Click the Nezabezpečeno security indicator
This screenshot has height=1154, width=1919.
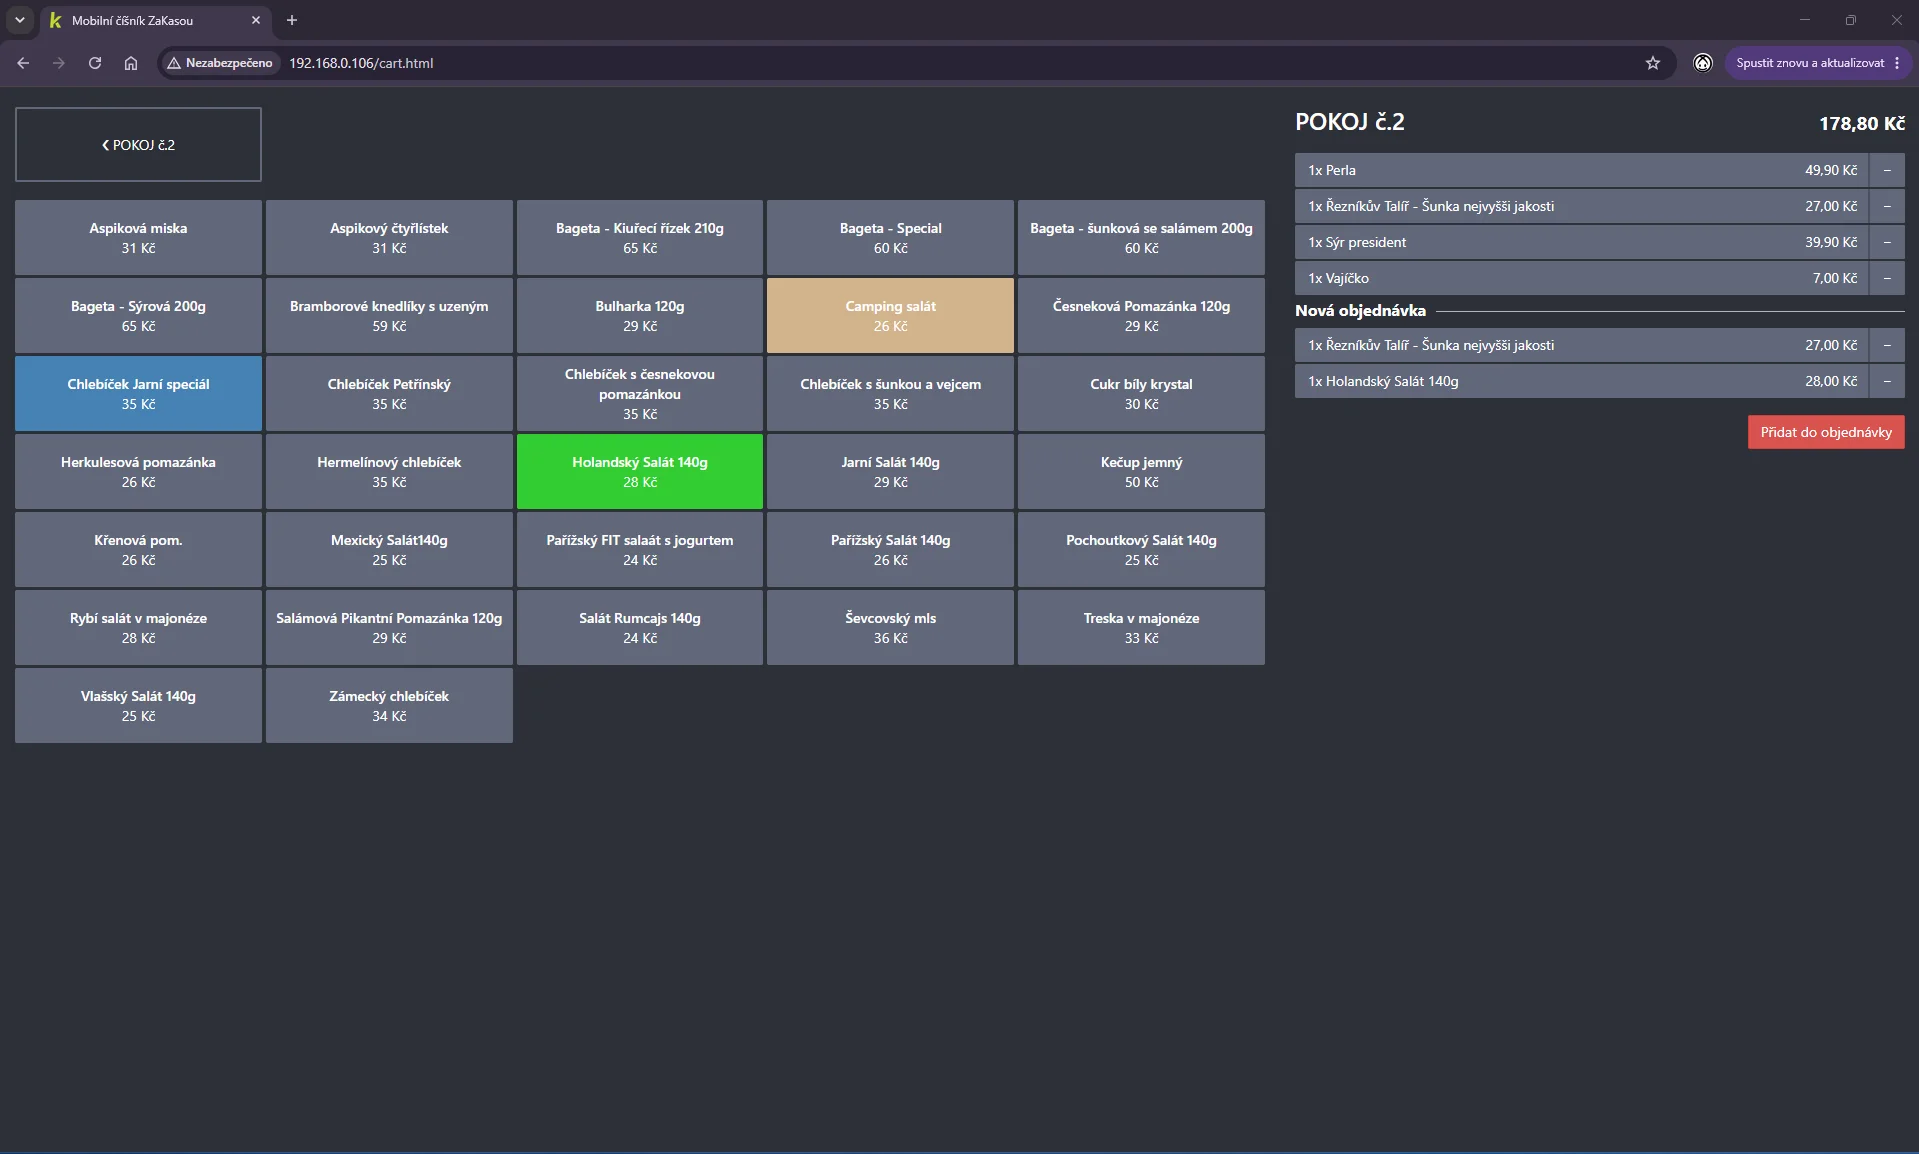220,63
